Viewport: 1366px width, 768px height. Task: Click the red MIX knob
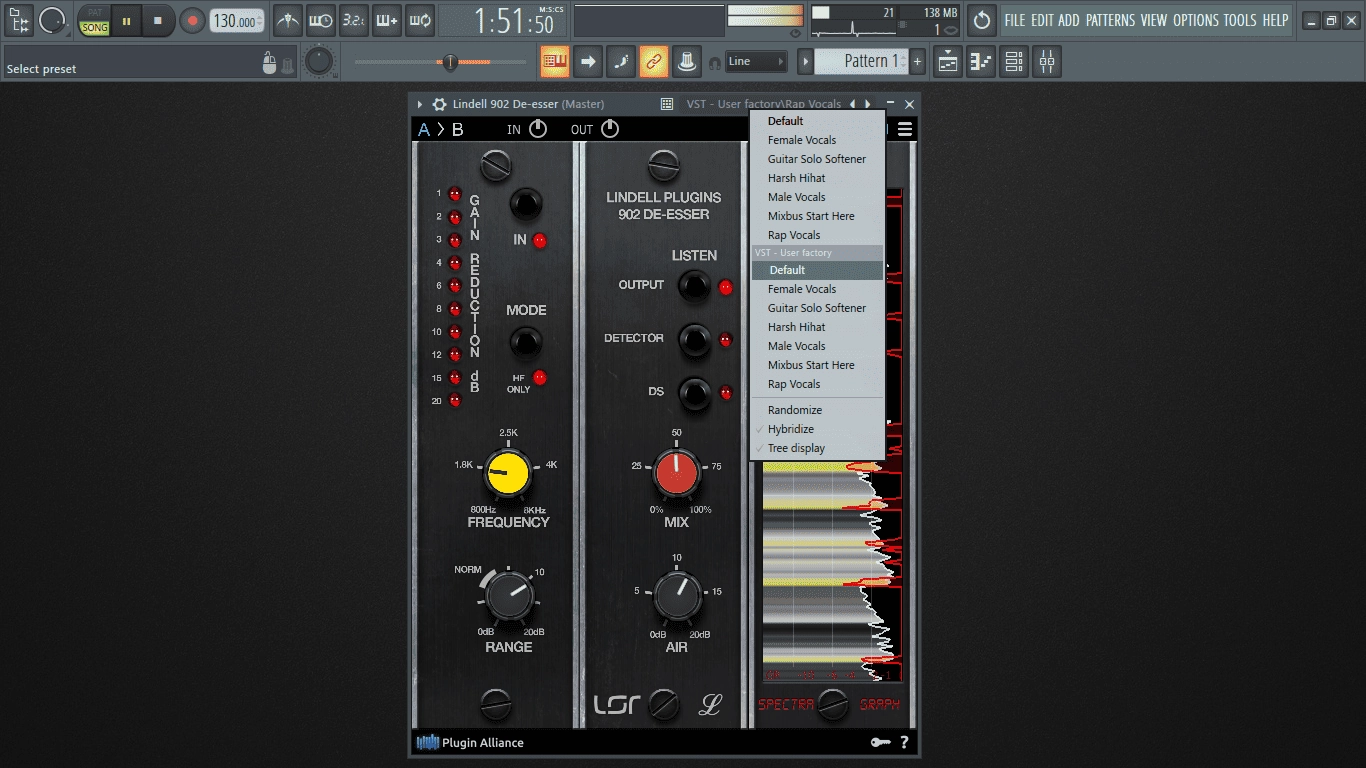676,473
